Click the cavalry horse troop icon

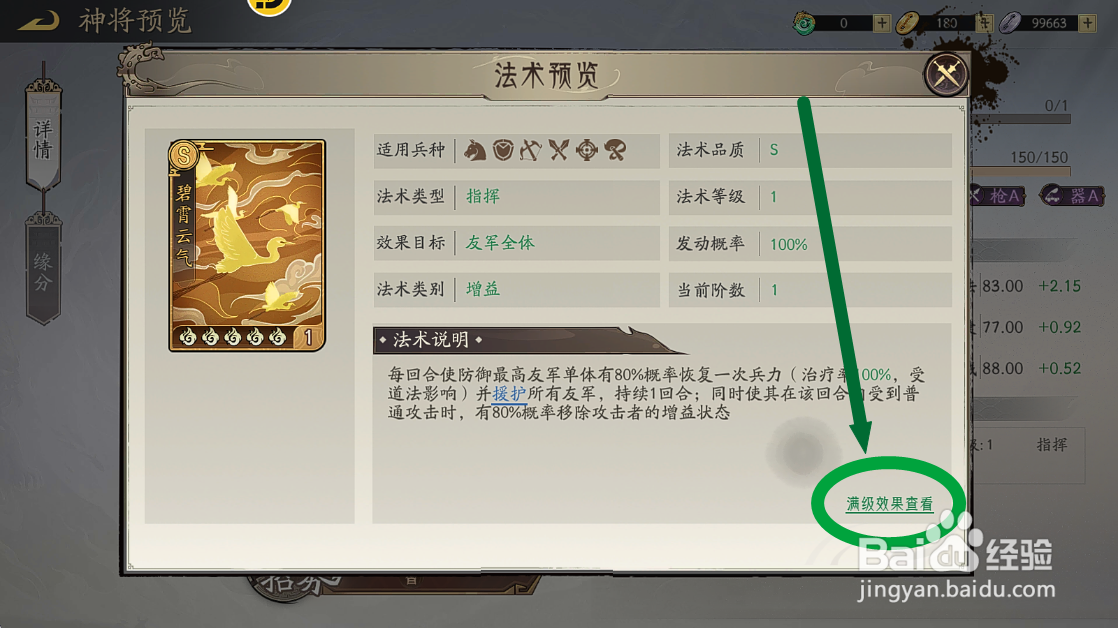tap(475, 150)
